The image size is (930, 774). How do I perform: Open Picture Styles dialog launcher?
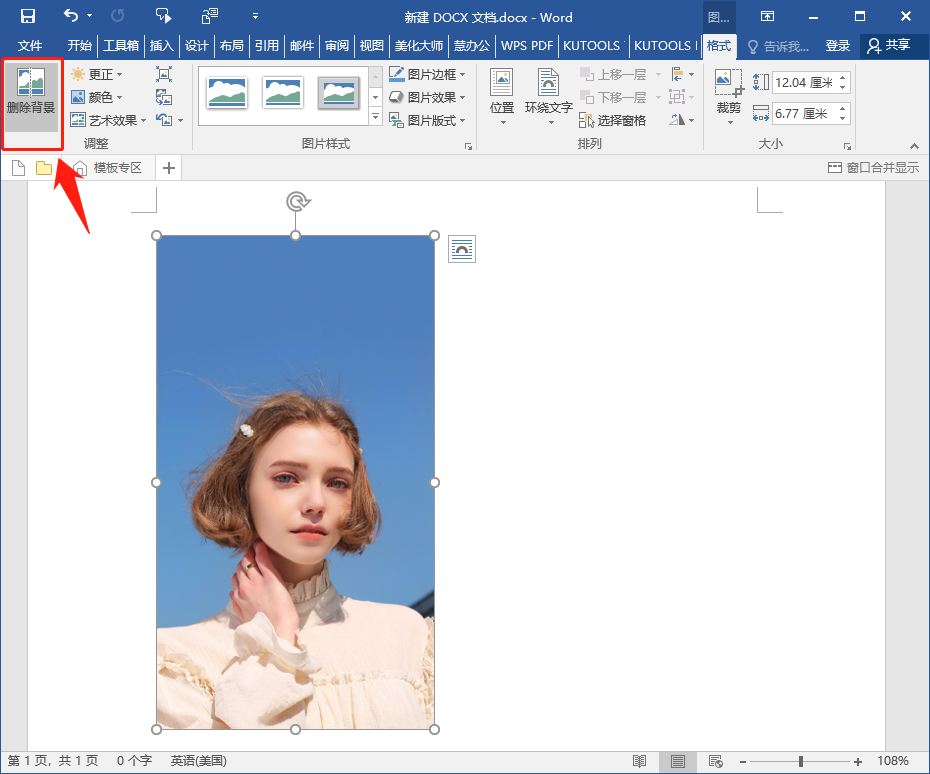(469, 146)
